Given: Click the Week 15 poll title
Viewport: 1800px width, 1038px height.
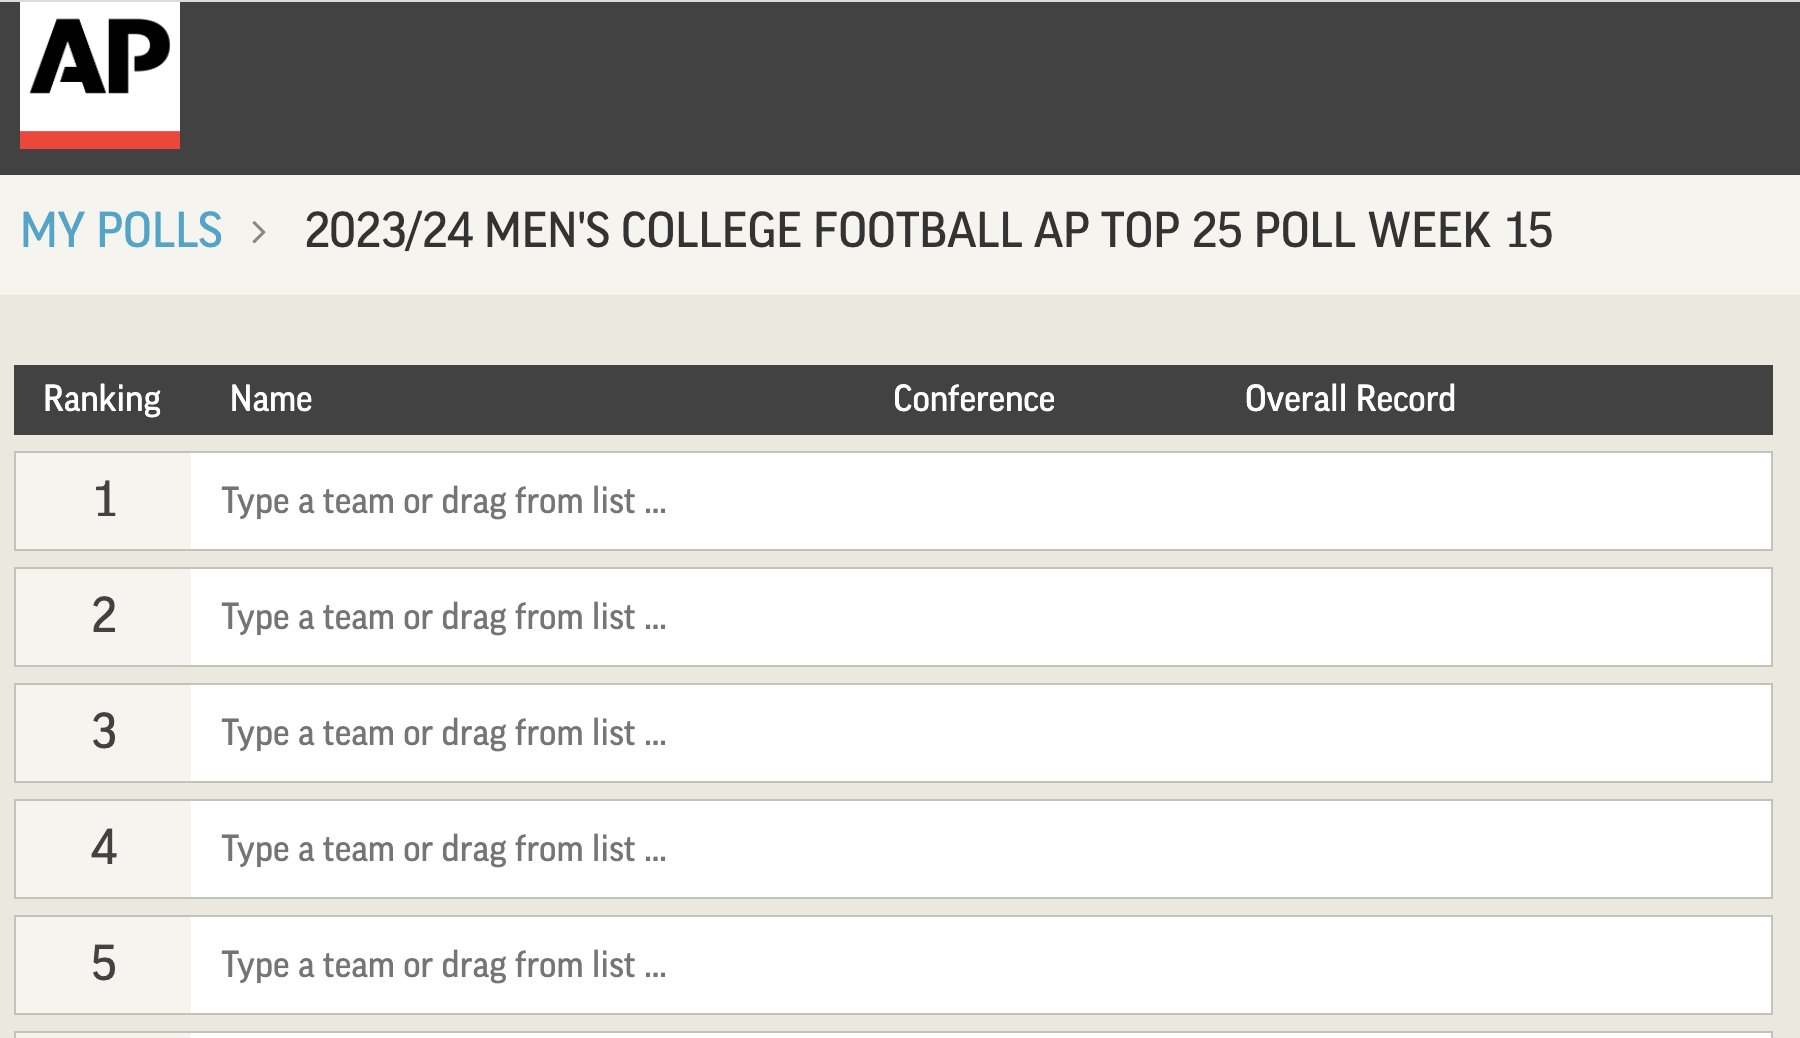Looking at the screenshot, I should coord(928,231).
